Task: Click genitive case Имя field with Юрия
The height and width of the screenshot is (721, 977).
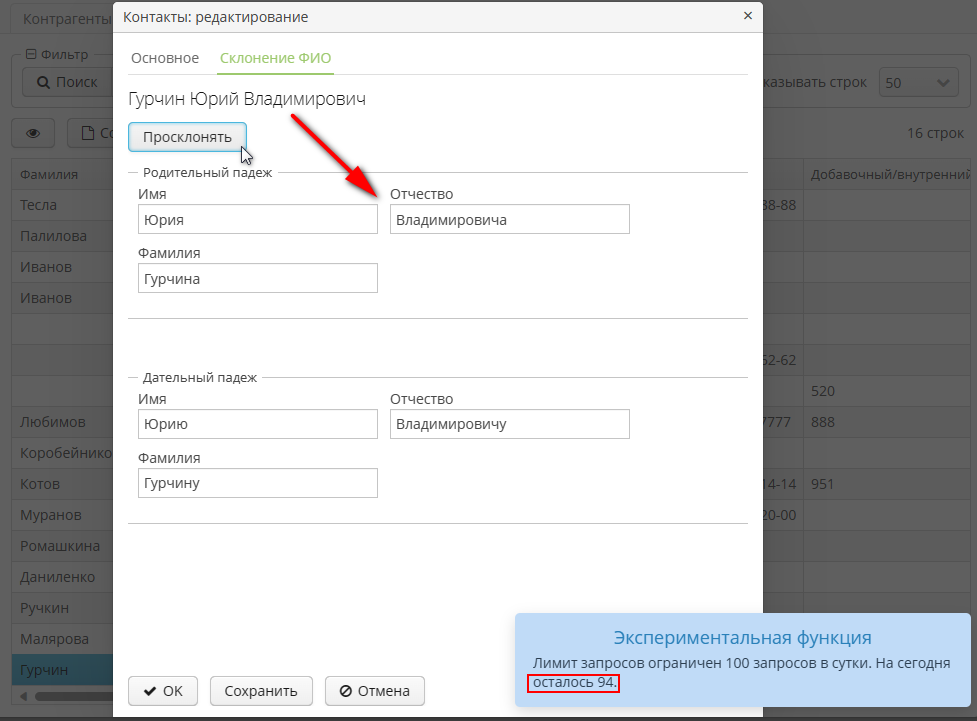Action: (258, 220)
